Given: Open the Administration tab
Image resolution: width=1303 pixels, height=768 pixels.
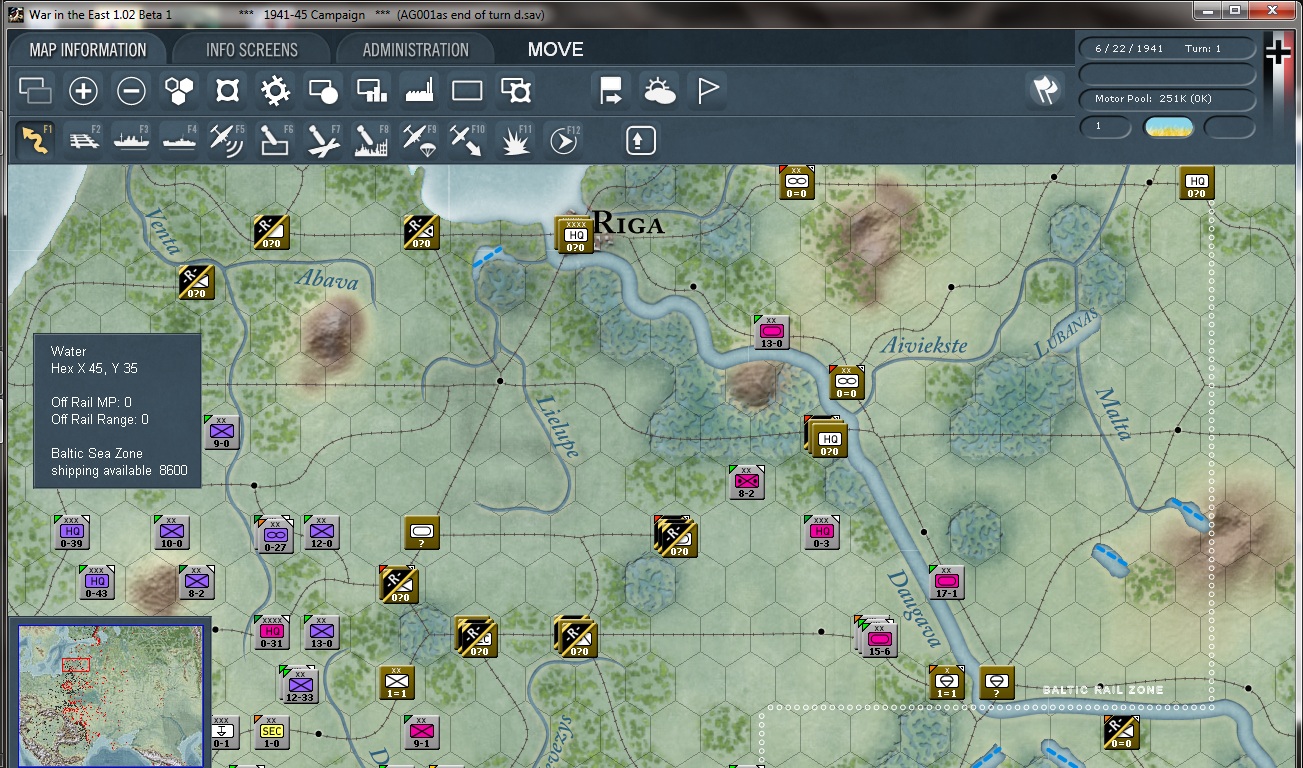Looking at the screenshot, I should 416,50.
